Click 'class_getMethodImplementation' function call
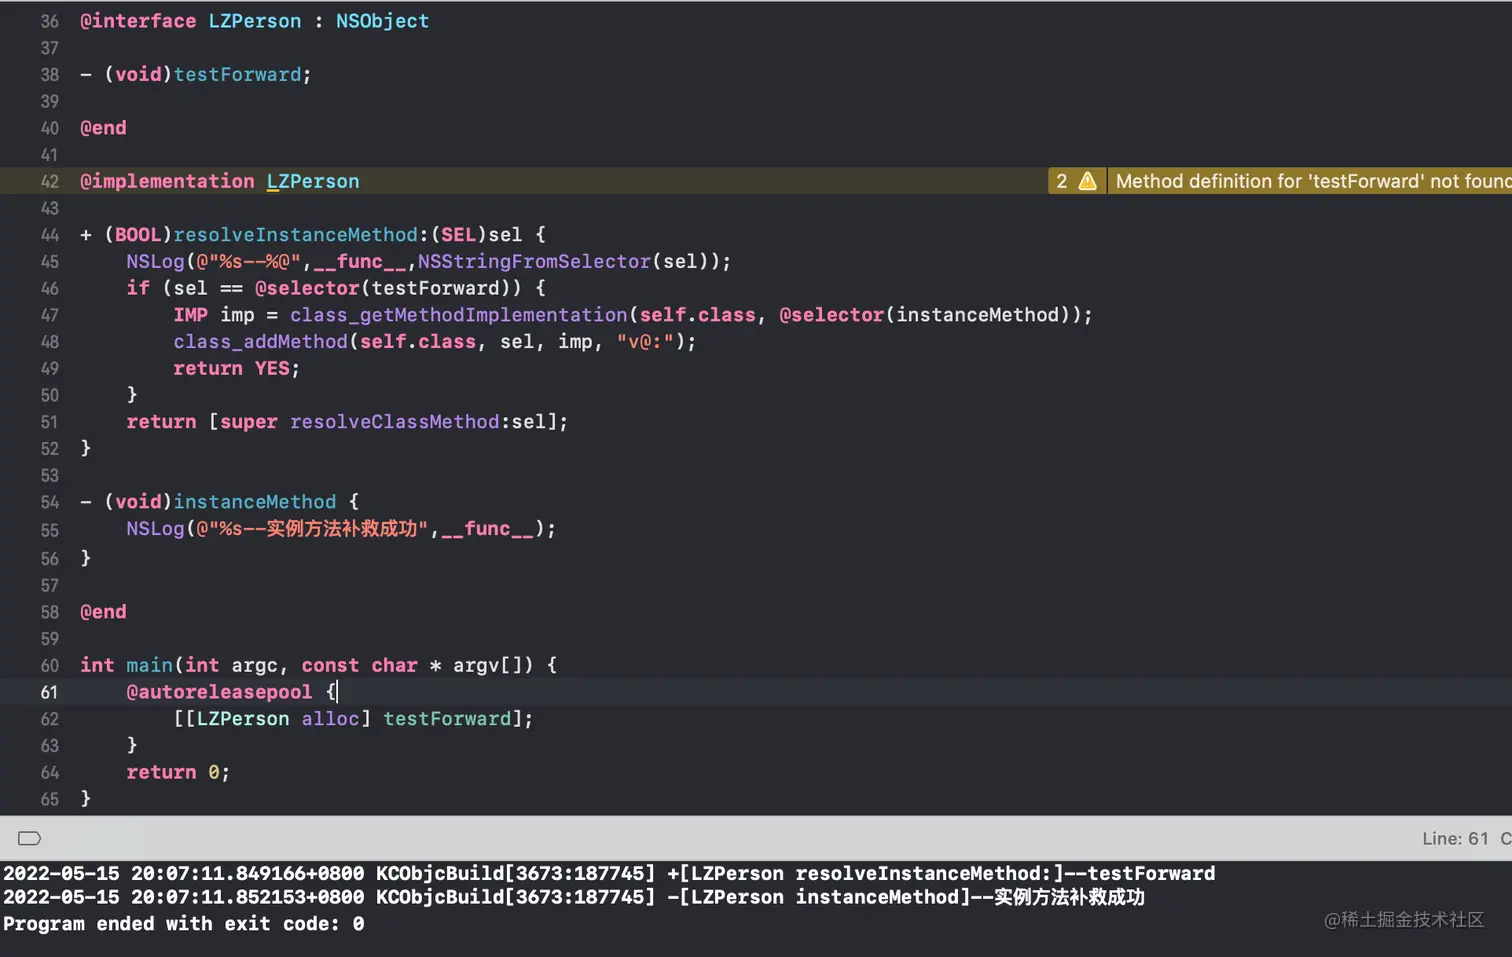The image size is (1512, 957). 459,315
